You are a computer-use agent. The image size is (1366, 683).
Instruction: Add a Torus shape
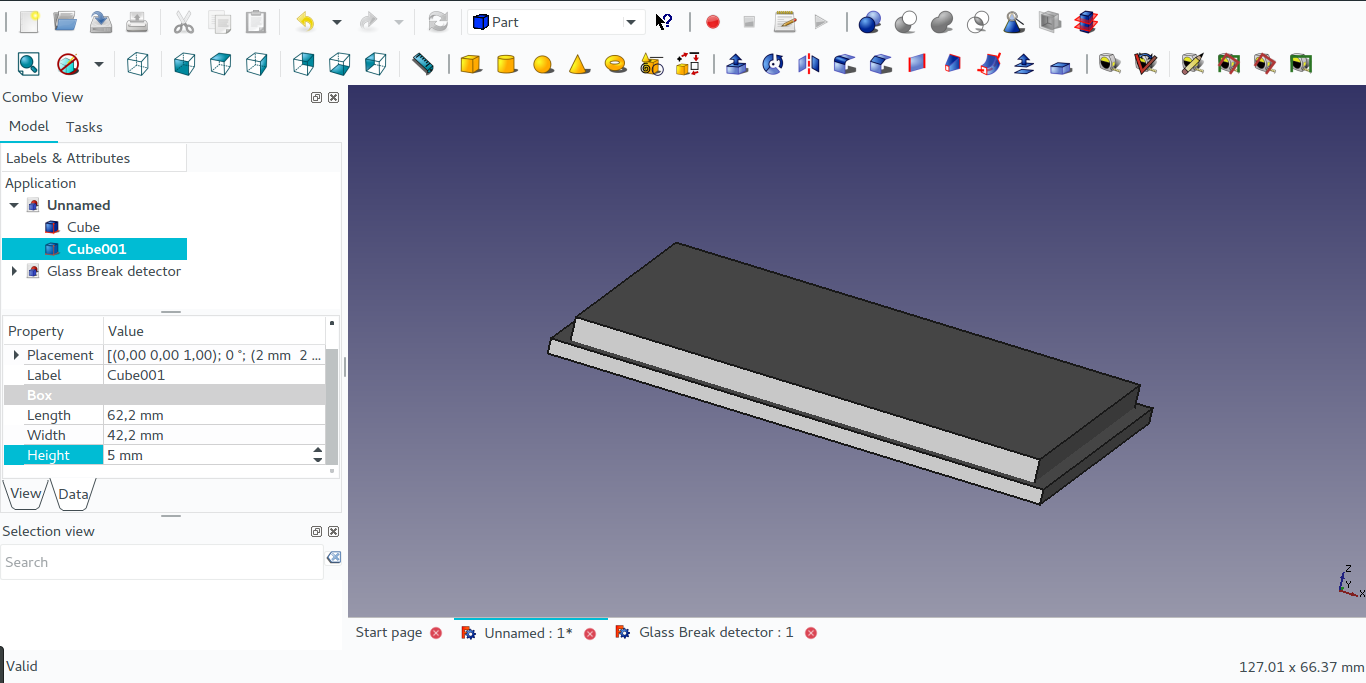coord(616,63)
